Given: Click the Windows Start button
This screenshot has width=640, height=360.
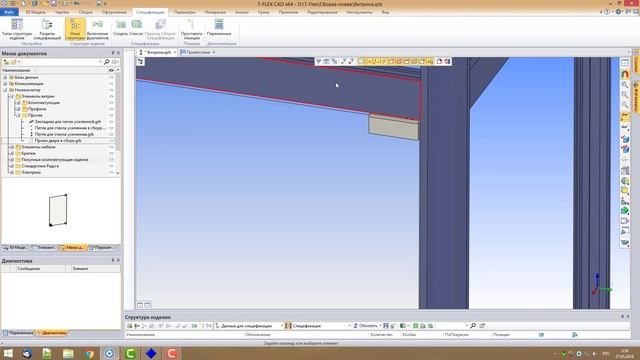Looking at the screenshot, I should (8, 353).
